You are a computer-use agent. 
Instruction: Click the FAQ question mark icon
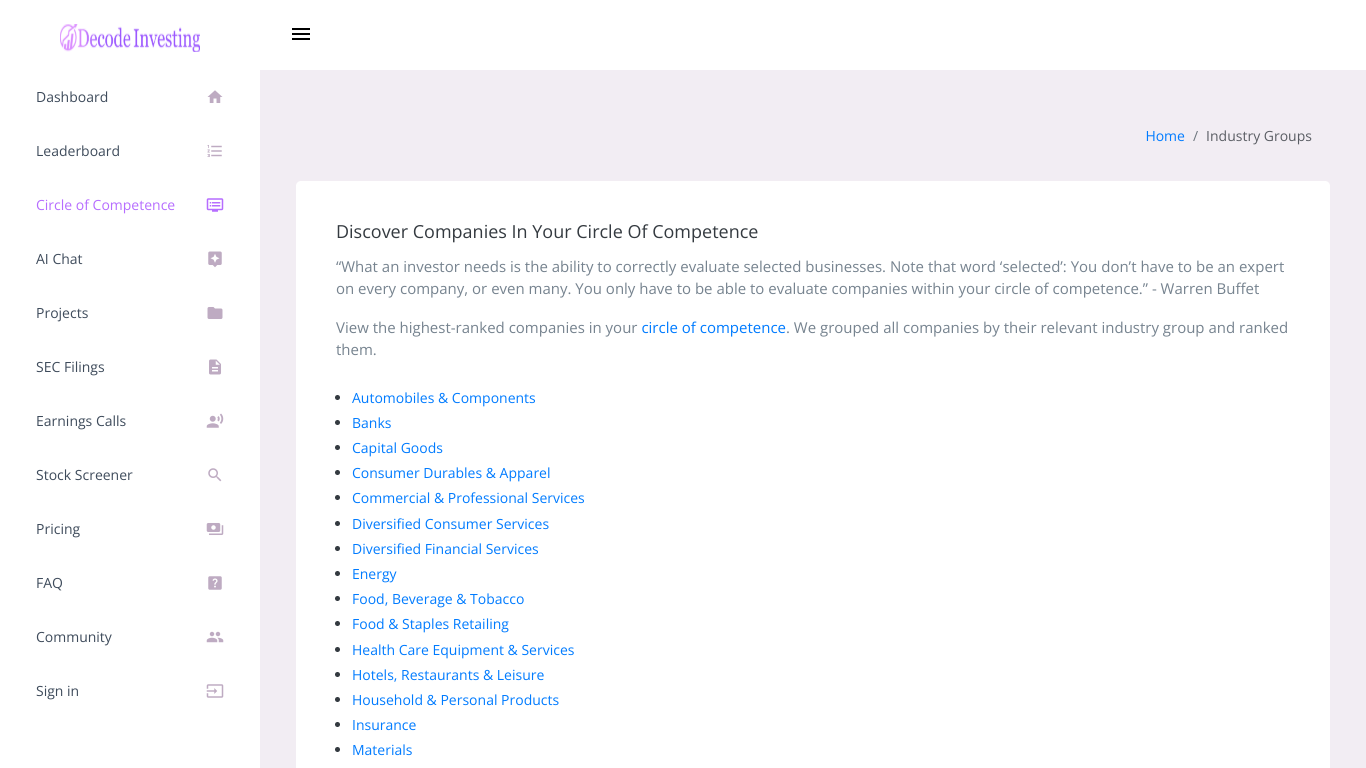pos(215,583)
